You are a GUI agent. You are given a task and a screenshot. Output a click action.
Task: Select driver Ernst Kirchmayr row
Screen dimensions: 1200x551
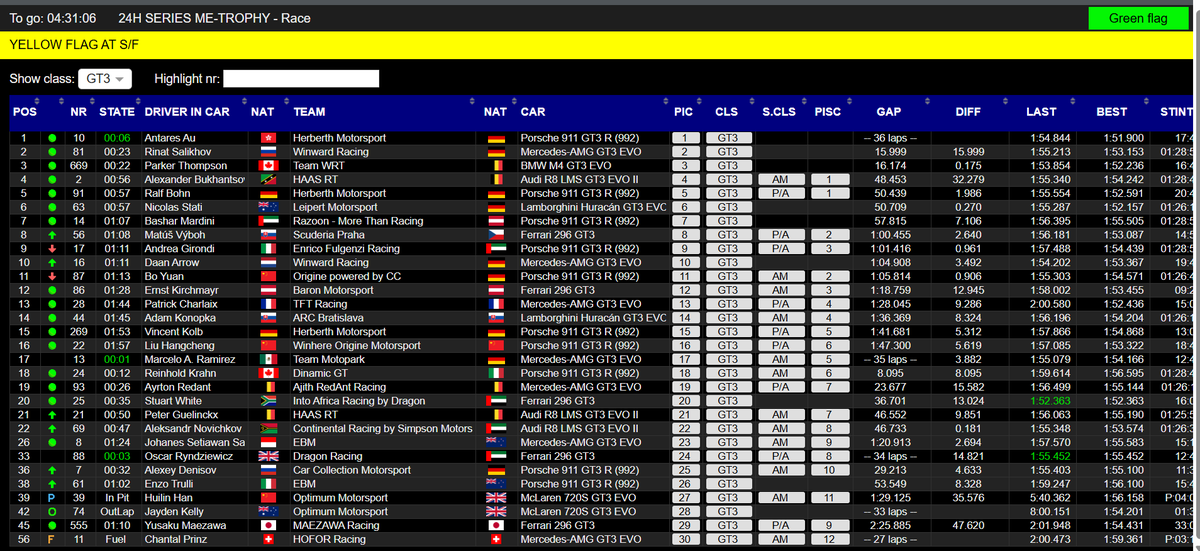[x=600, y=290]
